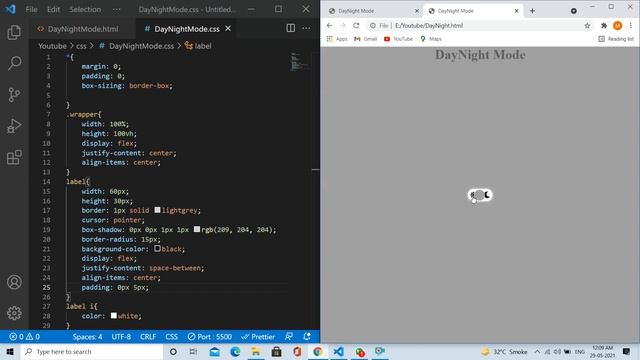Close the second DayNight Mode browser tab

516,11
